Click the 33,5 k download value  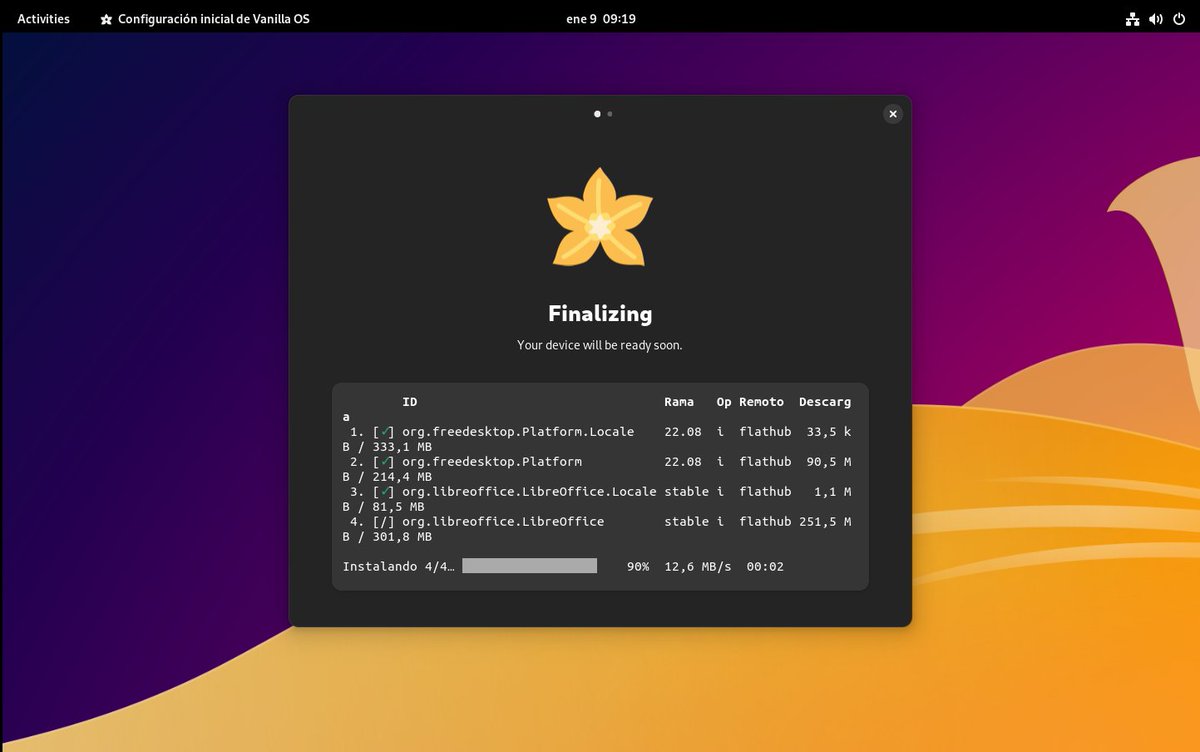coord(829,432)
